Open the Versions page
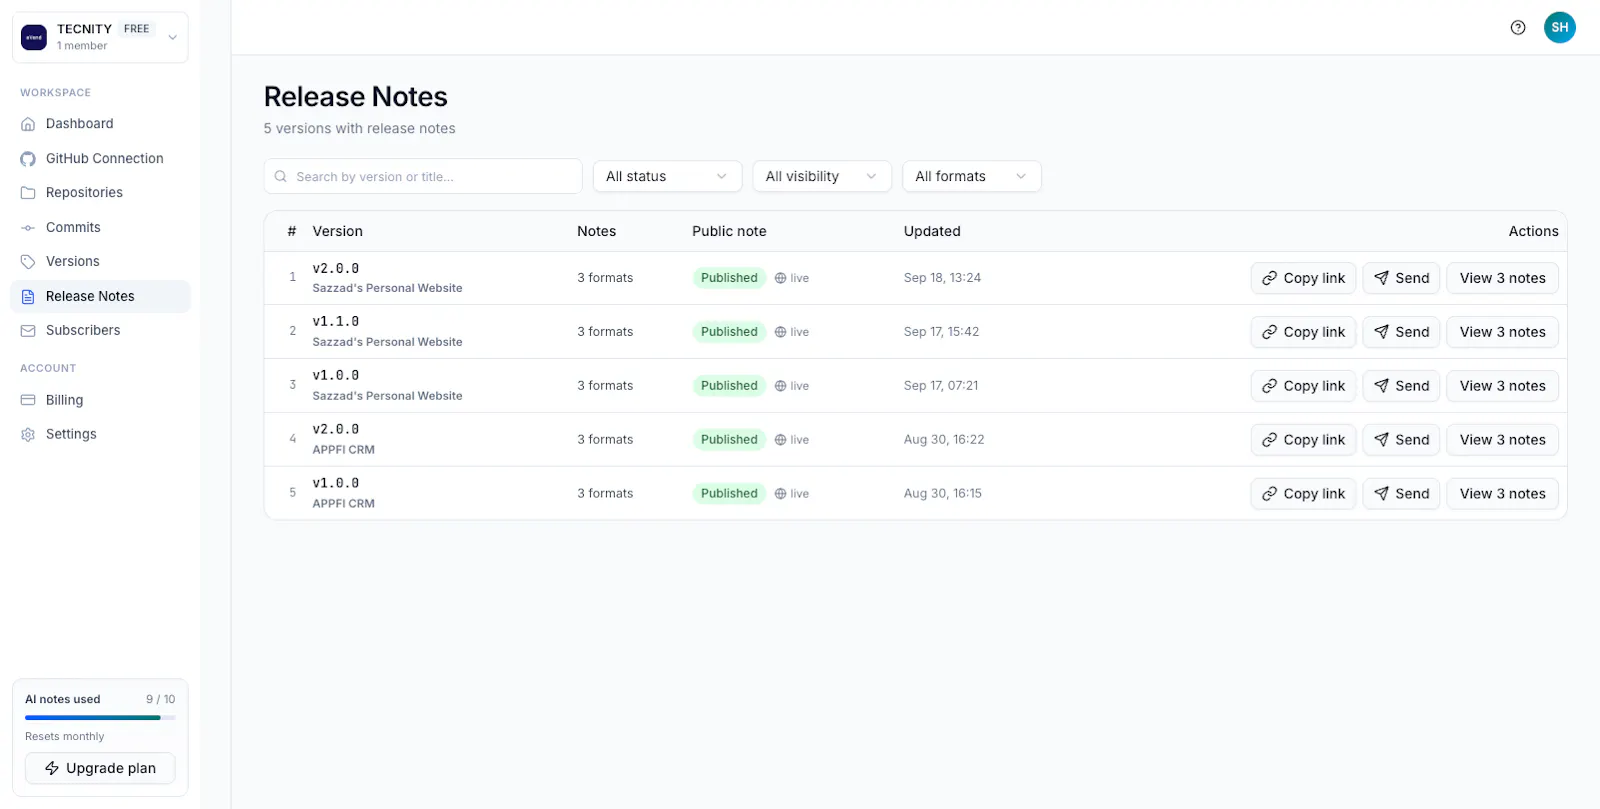 (100, 262)
